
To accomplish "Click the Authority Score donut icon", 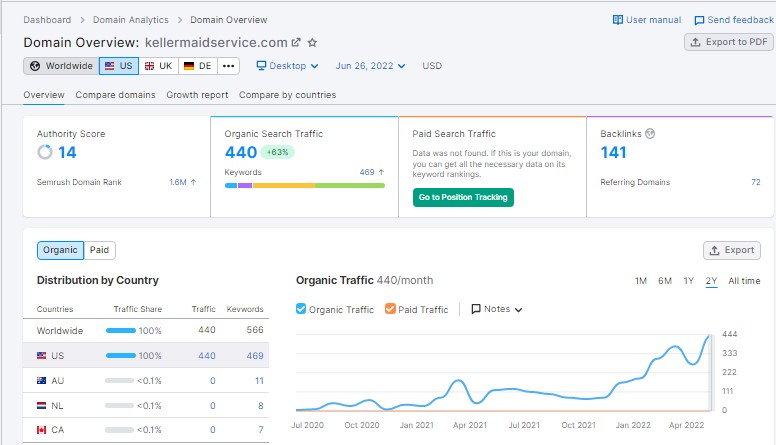I will pyautogui.click(x=45, y=153).
